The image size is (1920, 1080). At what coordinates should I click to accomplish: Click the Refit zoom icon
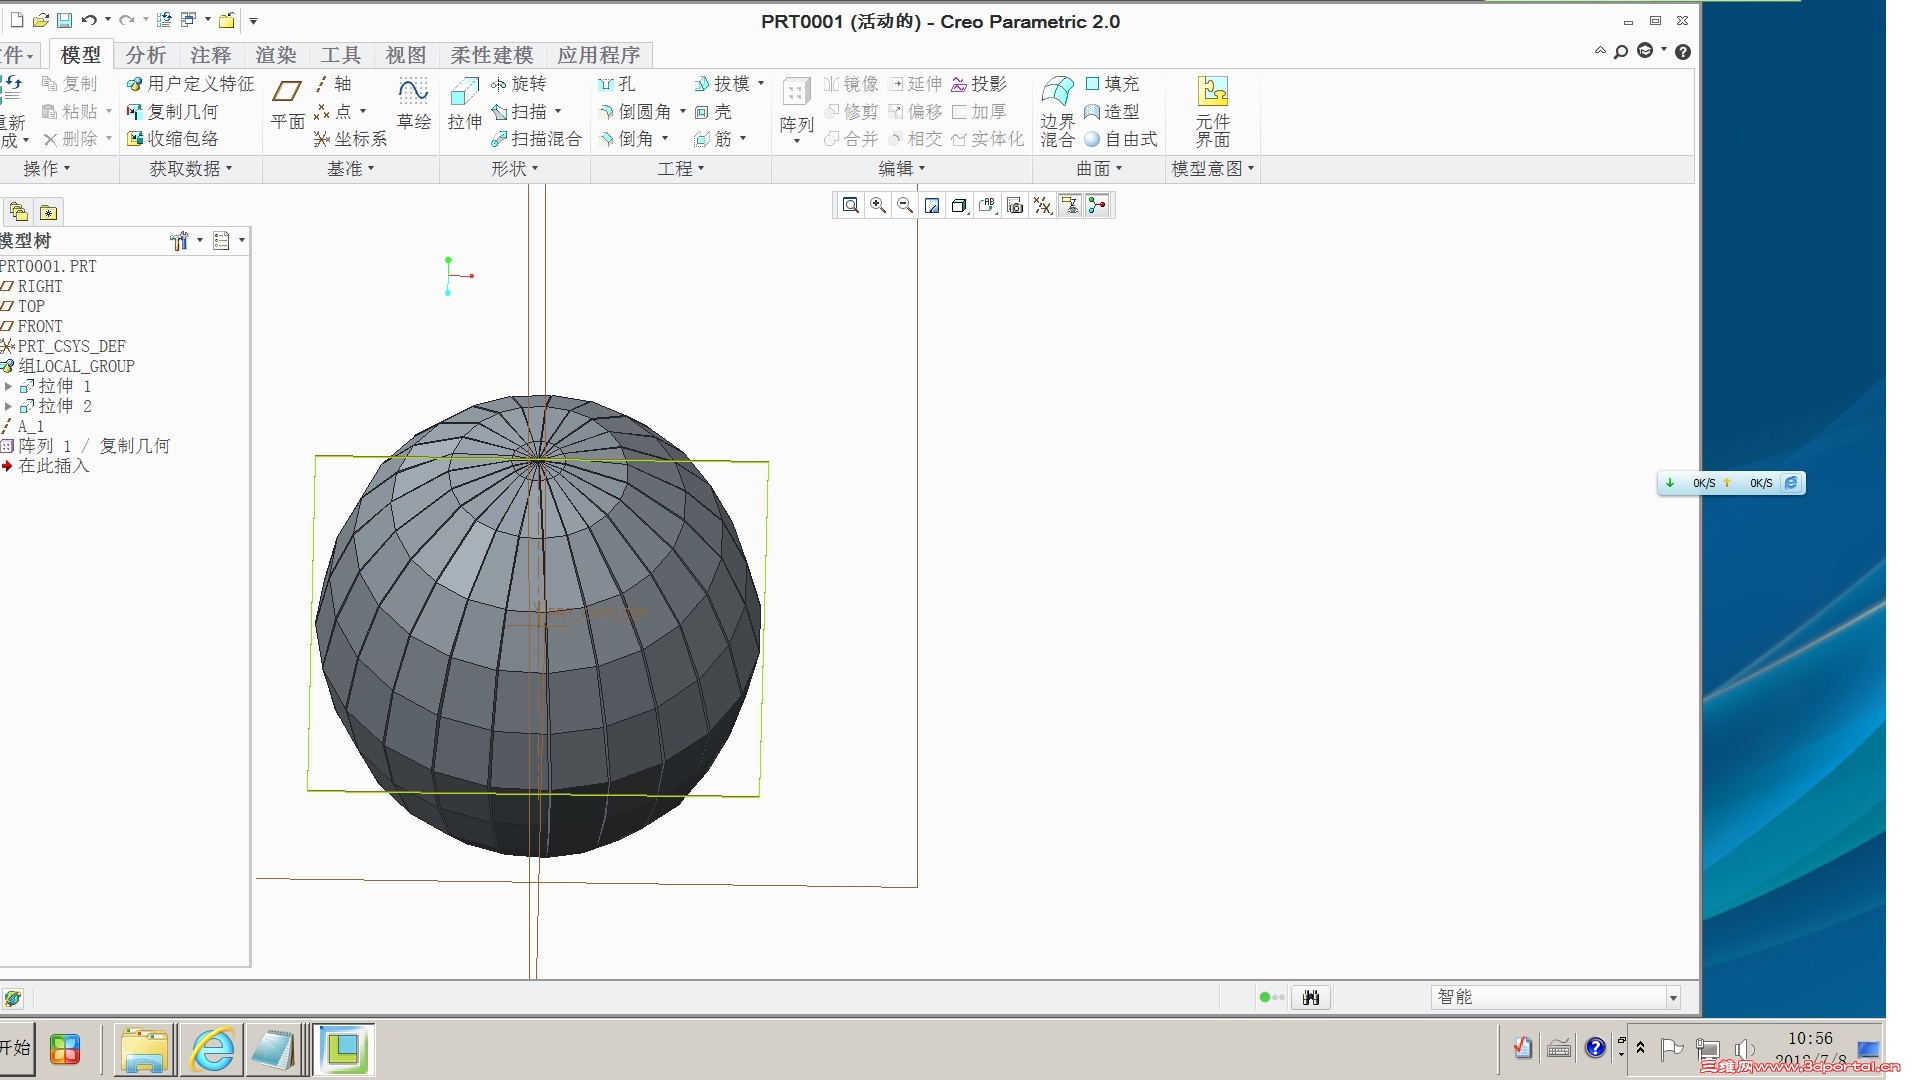coord(850,206)
